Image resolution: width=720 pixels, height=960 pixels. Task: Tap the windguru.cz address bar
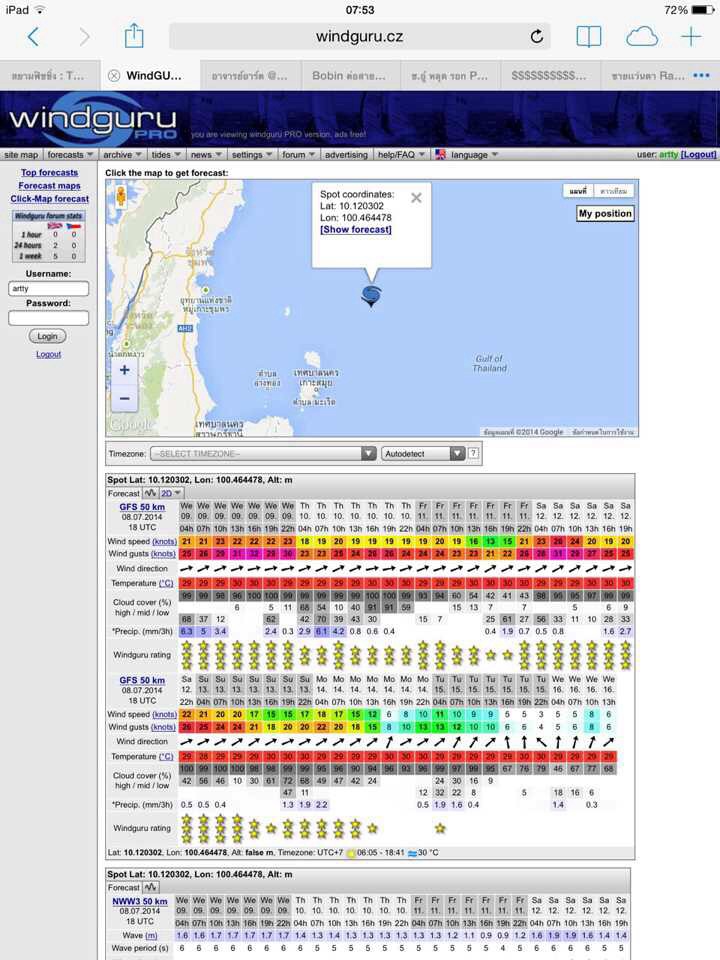click(x=359, y=37)
